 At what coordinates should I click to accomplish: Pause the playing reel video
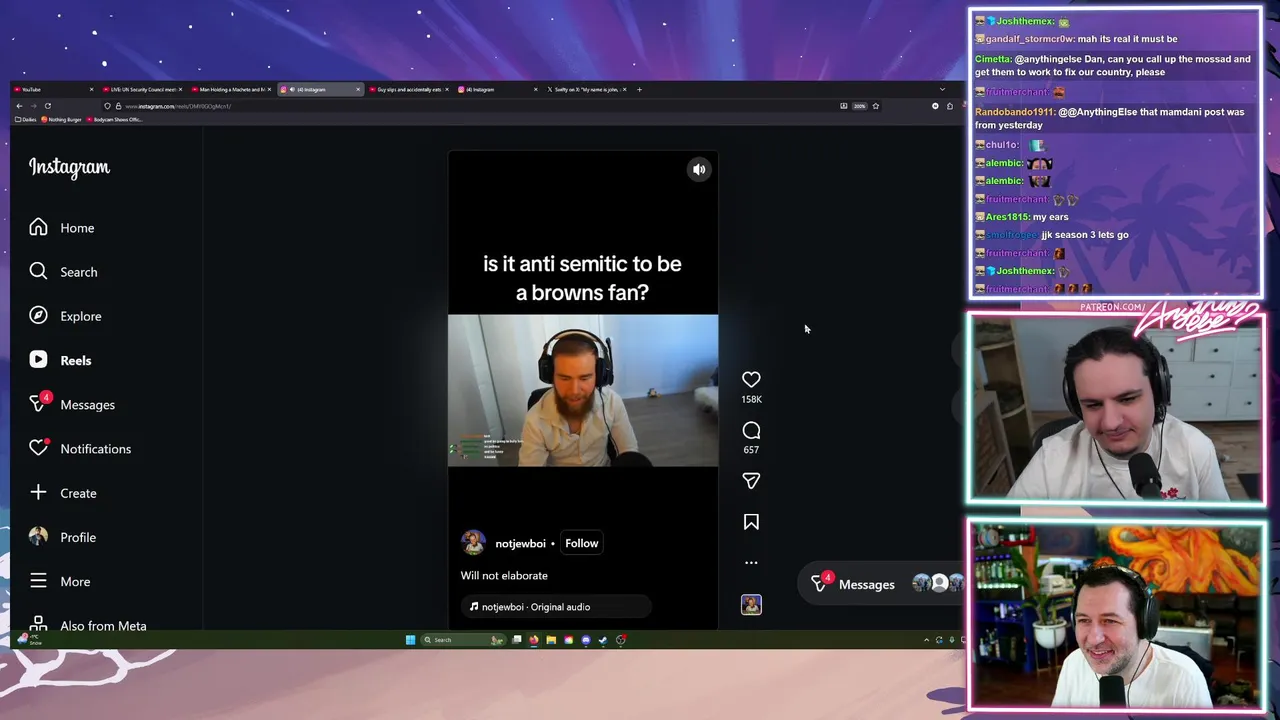pyautogui.click(x=583, y=390)
